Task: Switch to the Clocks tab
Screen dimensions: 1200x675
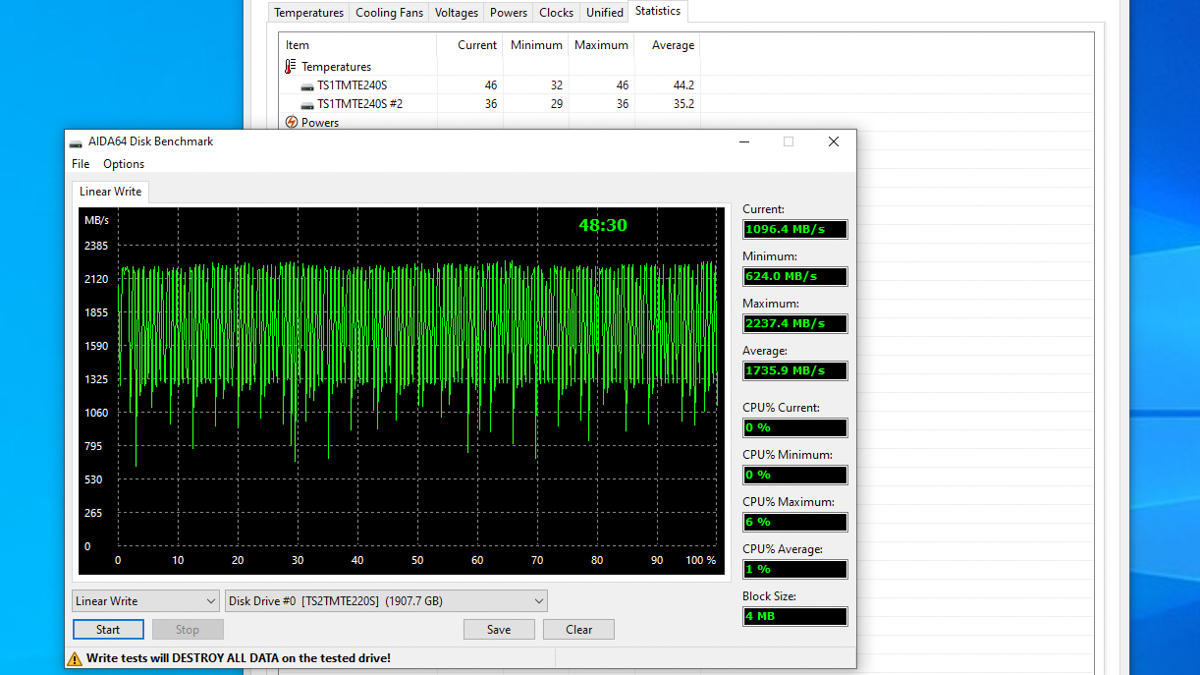Action: [x=556, y=13]
